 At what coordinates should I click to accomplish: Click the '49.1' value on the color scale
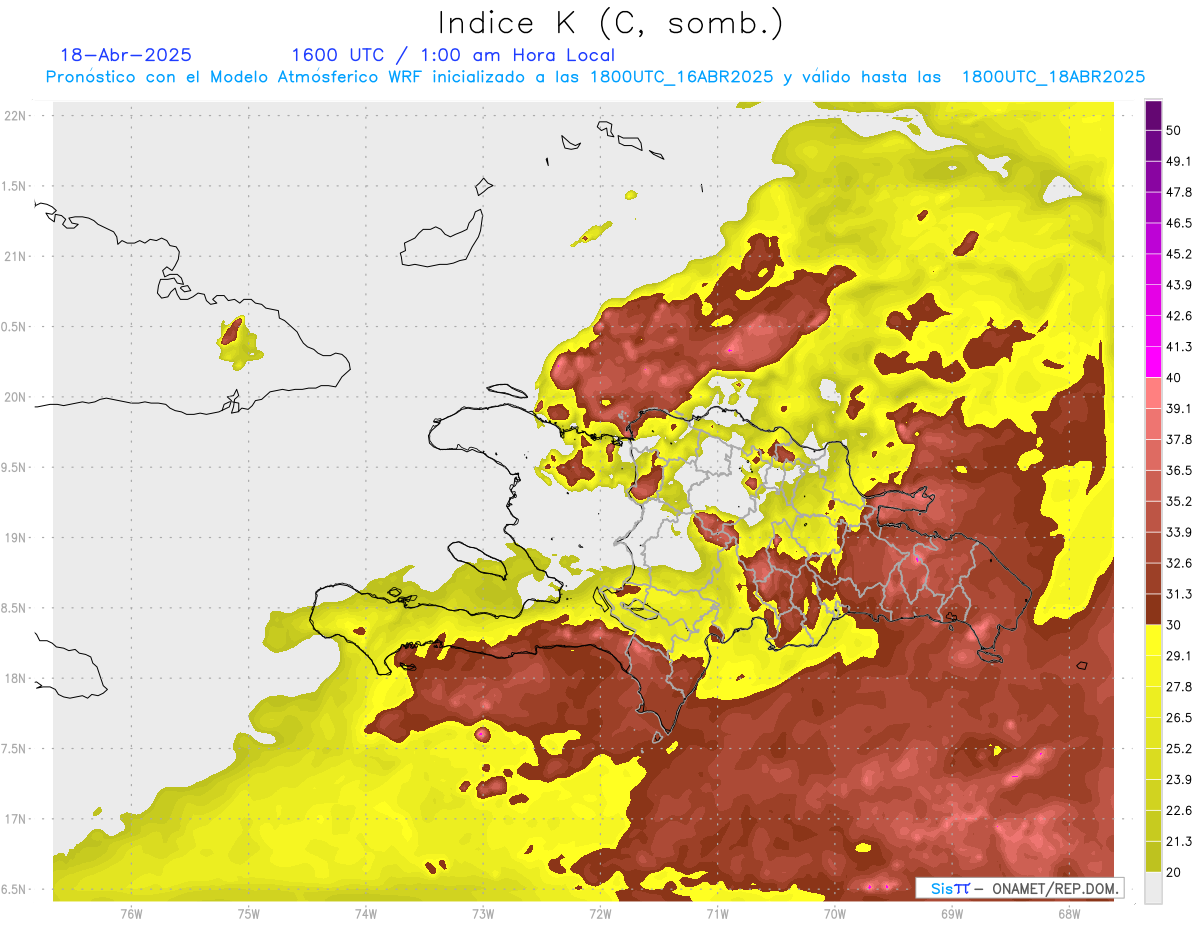pos(1179,161)
